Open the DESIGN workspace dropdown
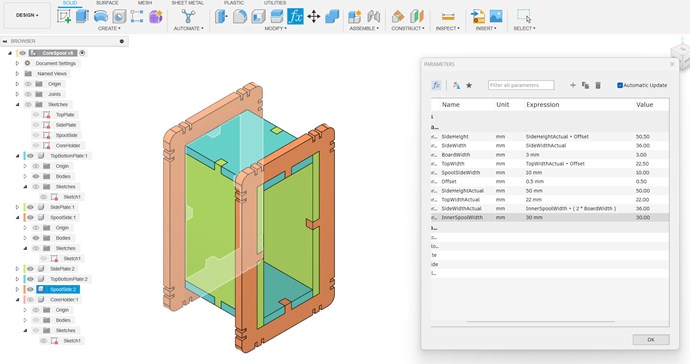The image size is (690, 364). (27, 15)
